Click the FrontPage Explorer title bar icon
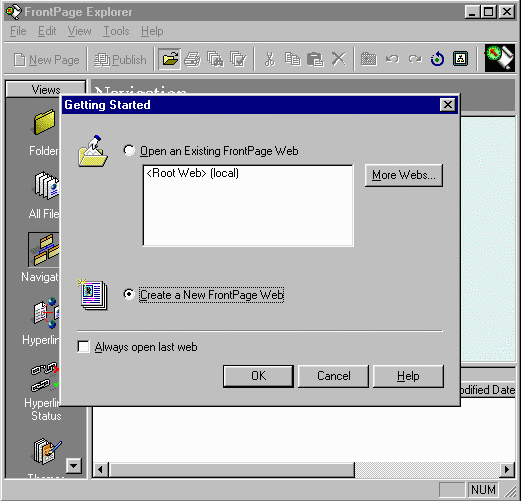Image resolution: width=521 pixels, height=501 pixels. tap(14, 12)
